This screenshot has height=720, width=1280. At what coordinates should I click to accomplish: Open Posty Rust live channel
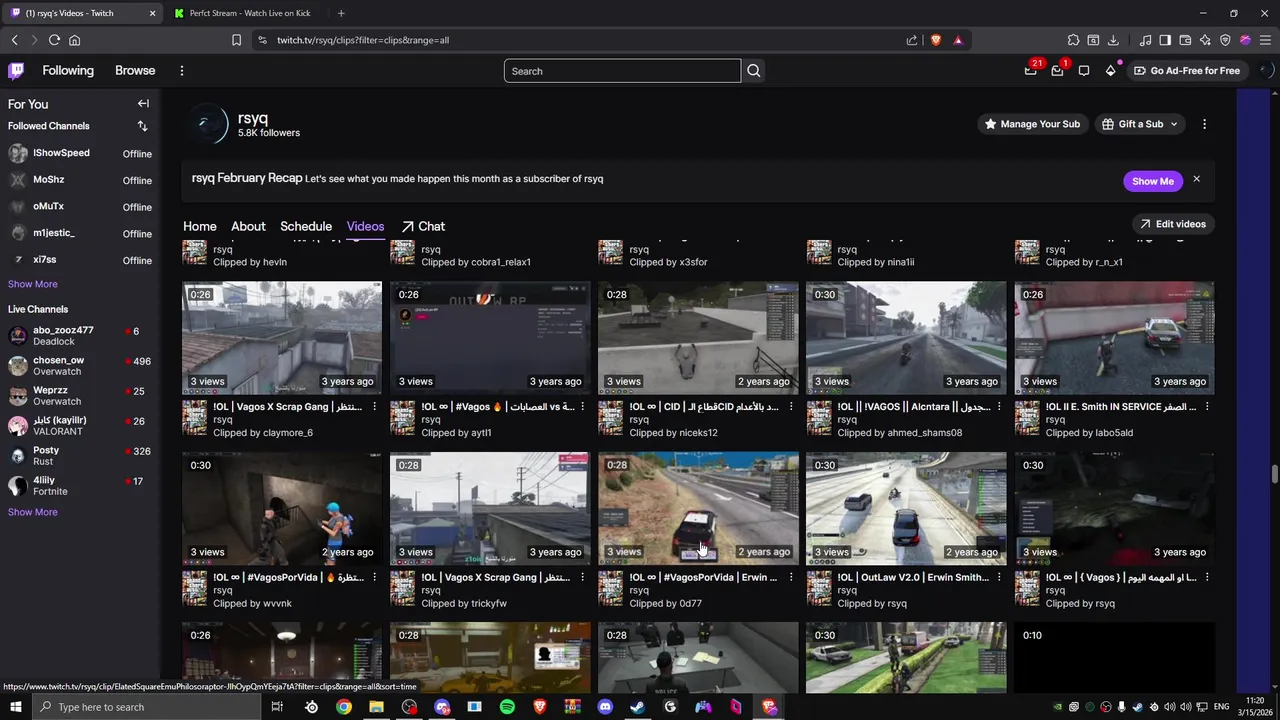click(80, 456)
